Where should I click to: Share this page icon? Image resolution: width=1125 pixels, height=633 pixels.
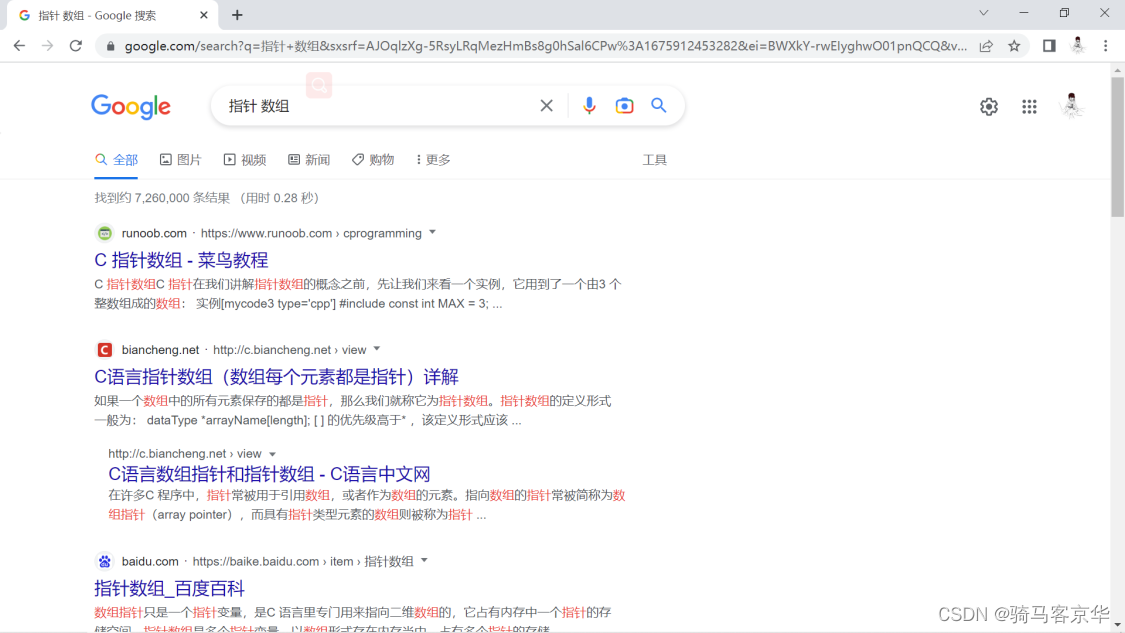(x=986, y=46)
